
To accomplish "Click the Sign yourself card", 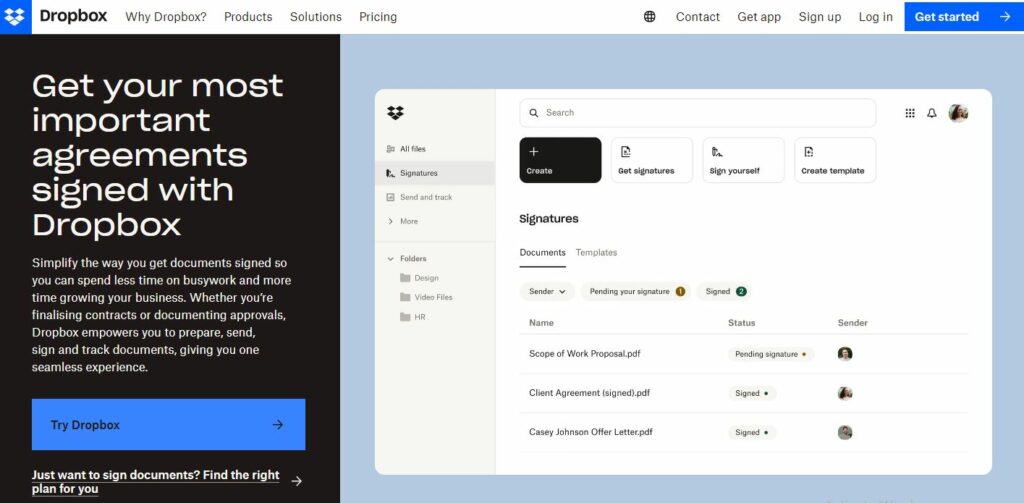I will coord(743,160).
